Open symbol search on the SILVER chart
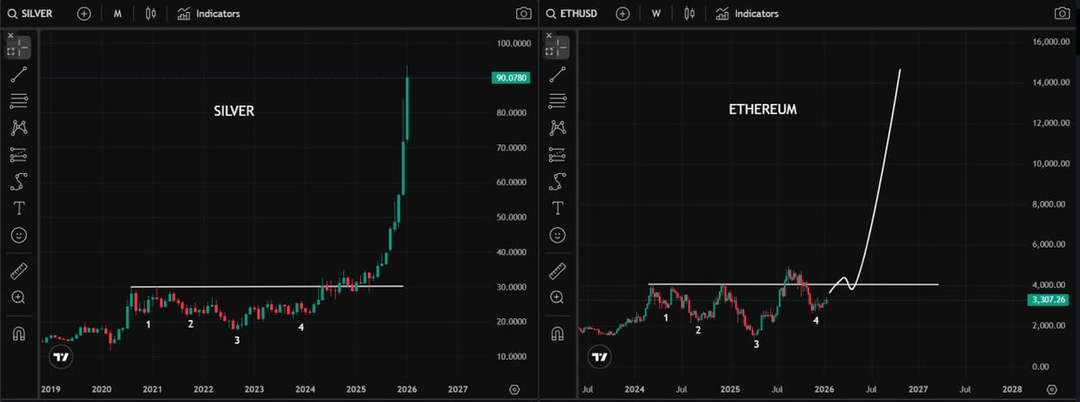 pos(30,14)
